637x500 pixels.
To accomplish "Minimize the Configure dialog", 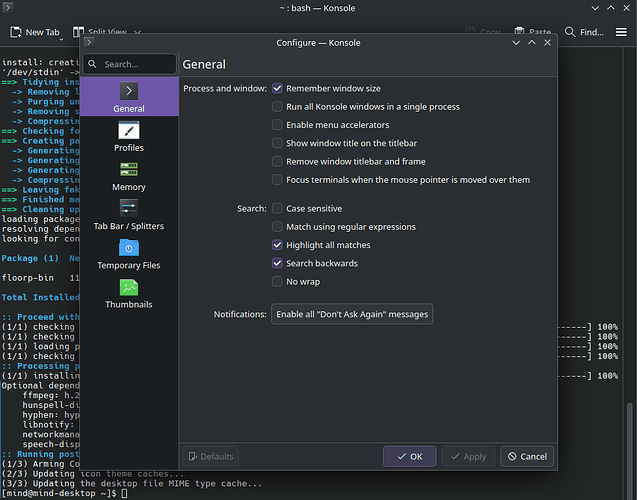I will pos(516,43).
